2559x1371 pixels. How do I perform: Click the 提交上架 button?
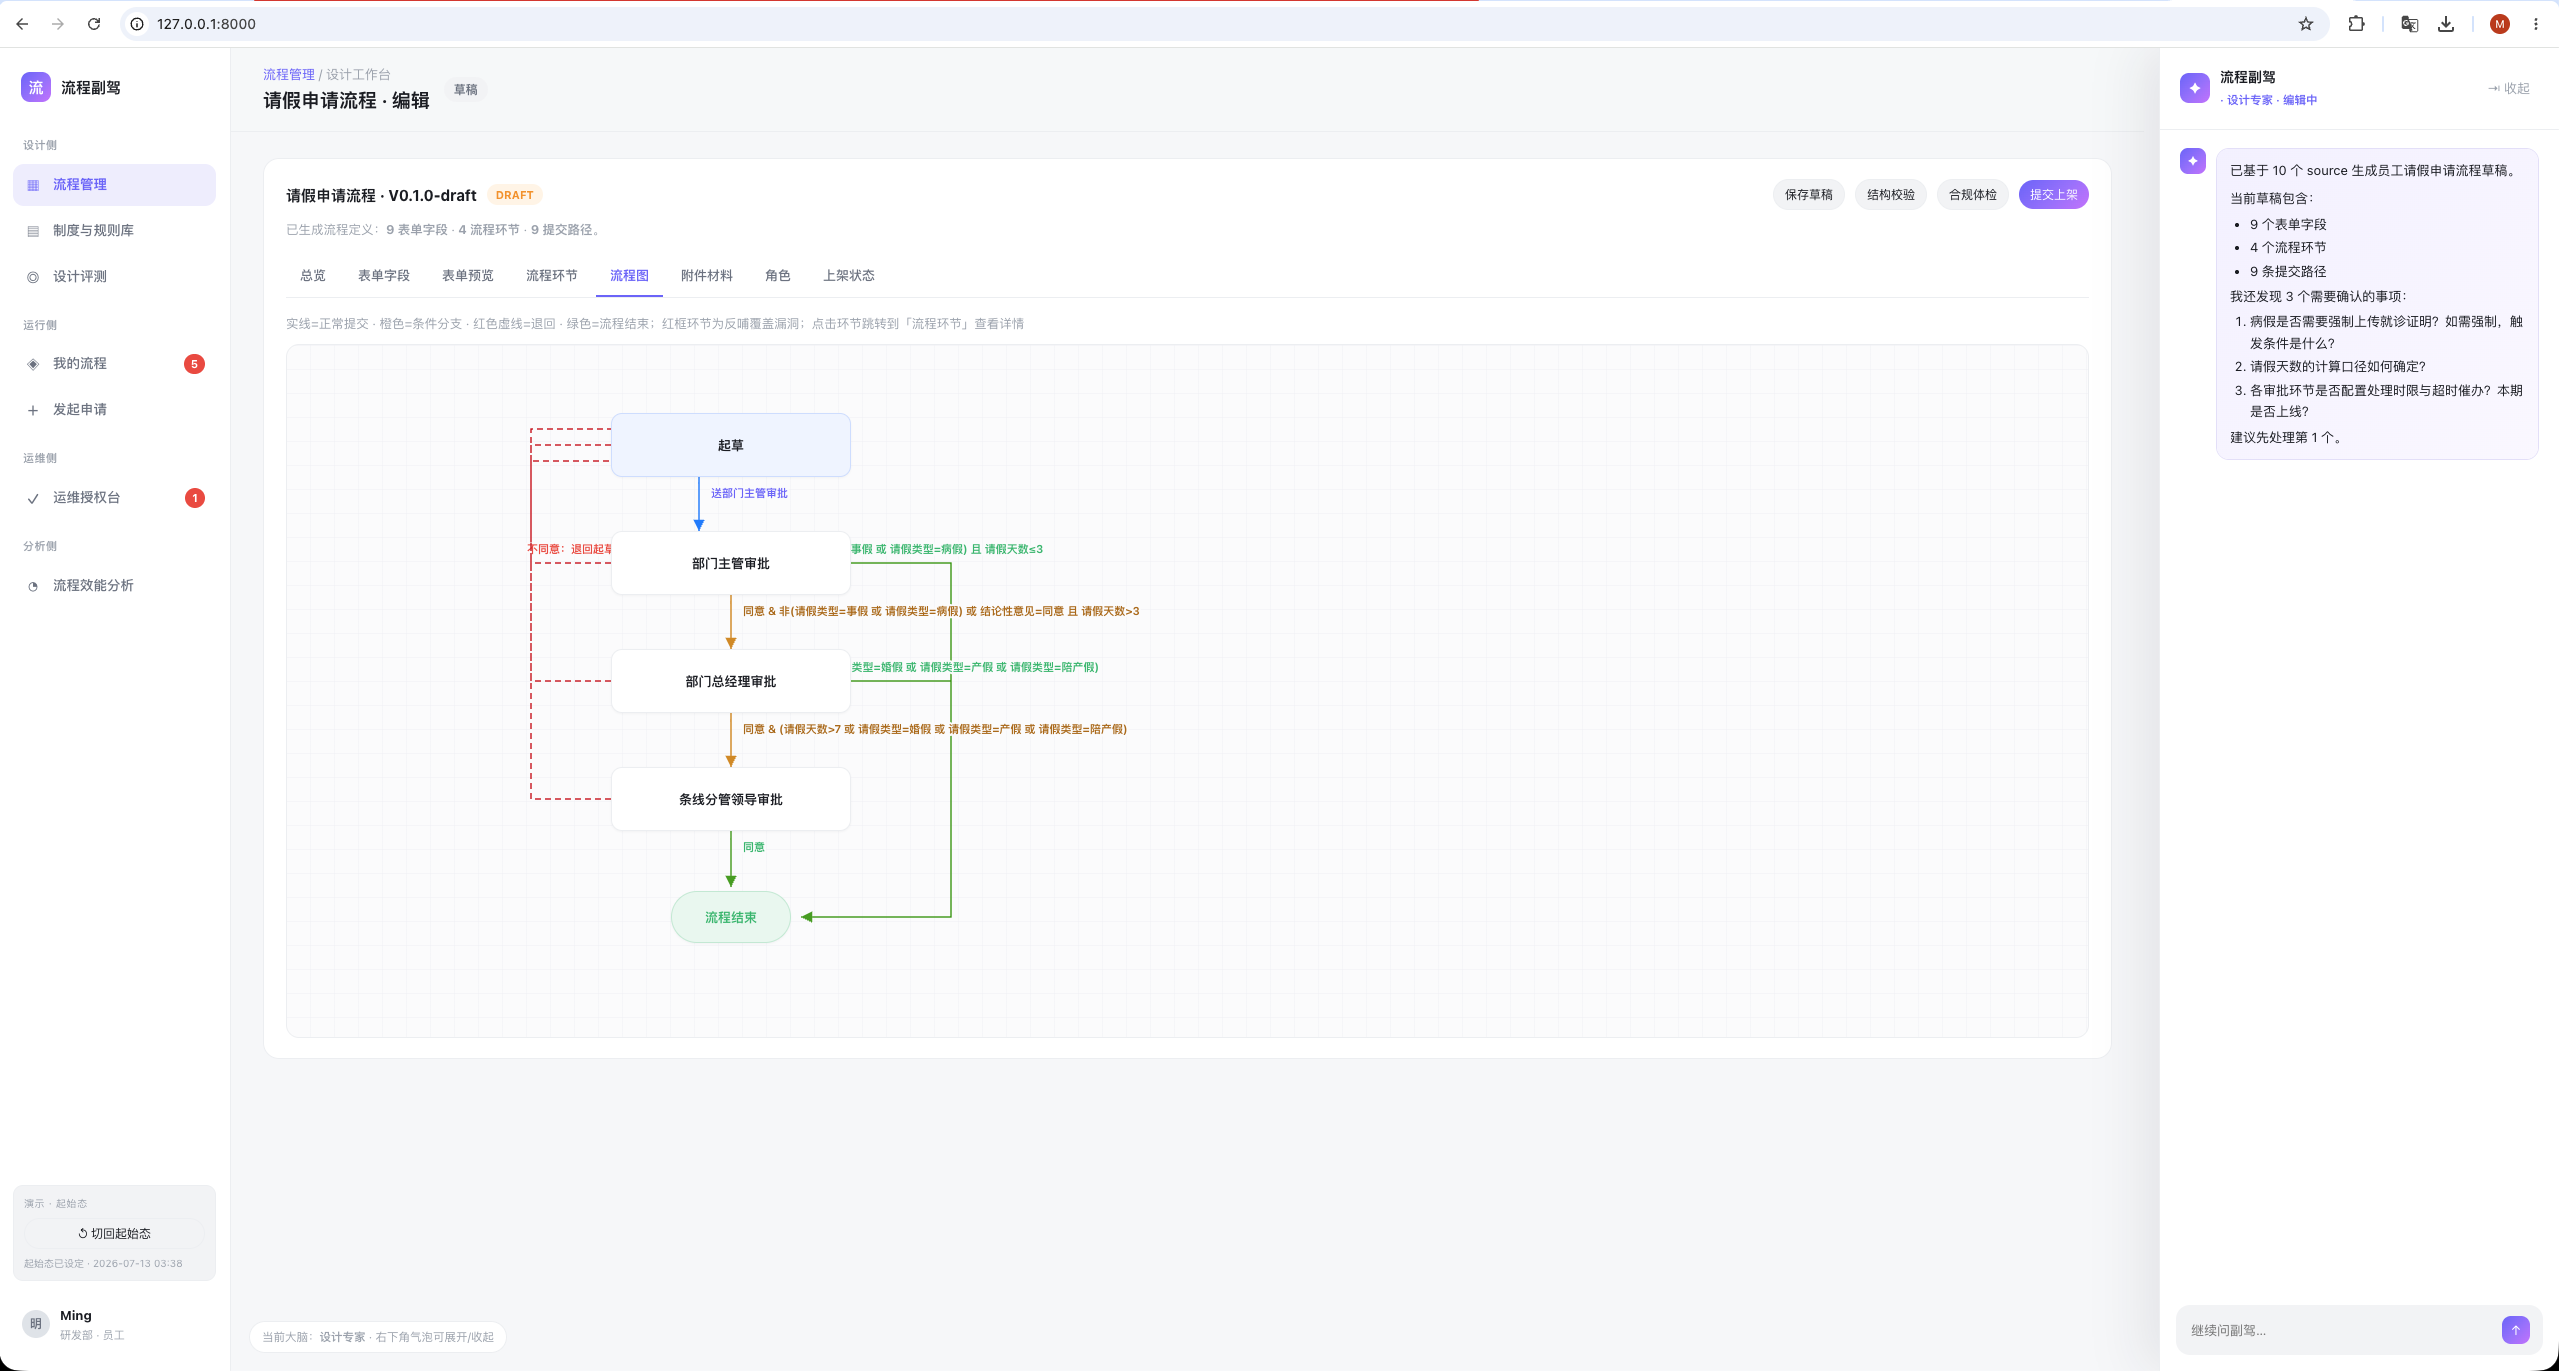tap(2053, 195)
